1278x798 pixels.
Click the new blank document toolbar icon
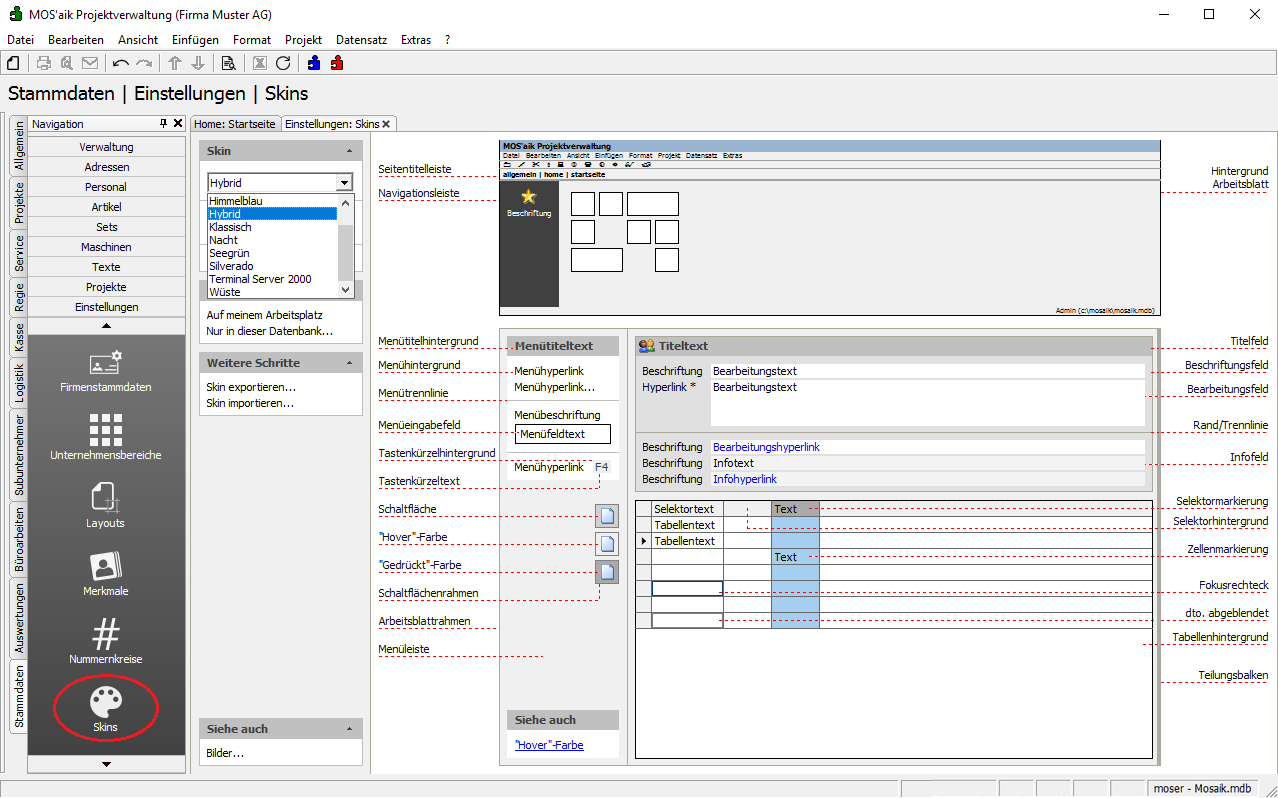click(14, 63)
